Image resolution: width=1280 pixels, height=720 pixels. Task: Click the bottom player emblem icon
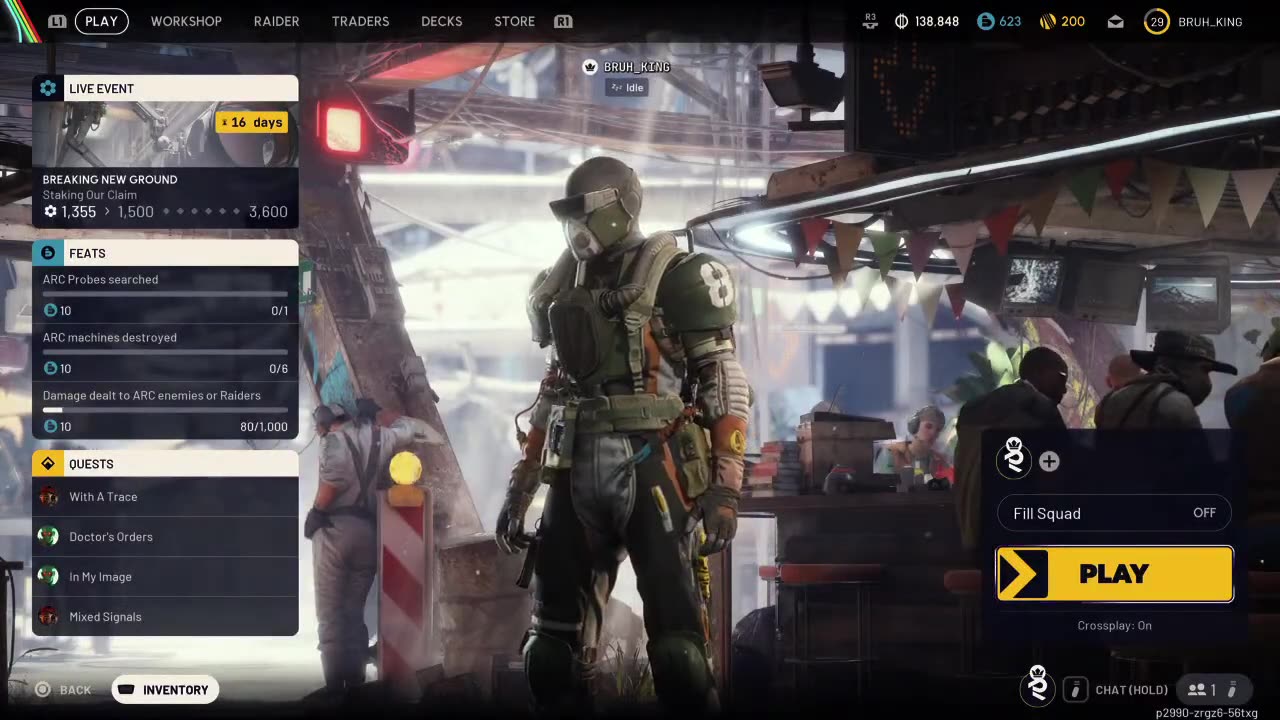click(1038, 686)
